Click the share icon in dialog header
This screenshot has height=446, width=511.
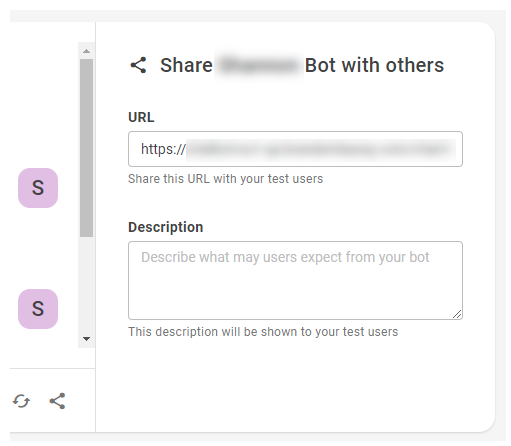click(138, 65)
